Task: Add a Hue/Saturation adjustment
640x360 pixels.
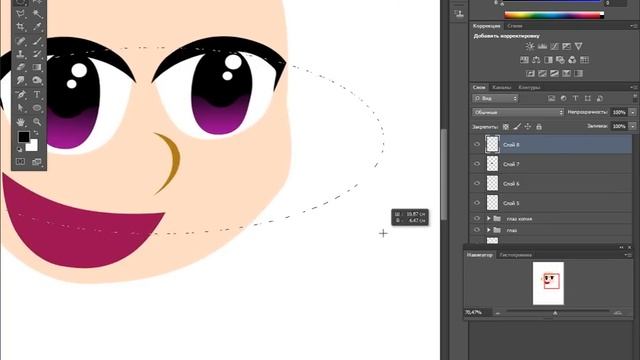Action: (x=524, y=60)
